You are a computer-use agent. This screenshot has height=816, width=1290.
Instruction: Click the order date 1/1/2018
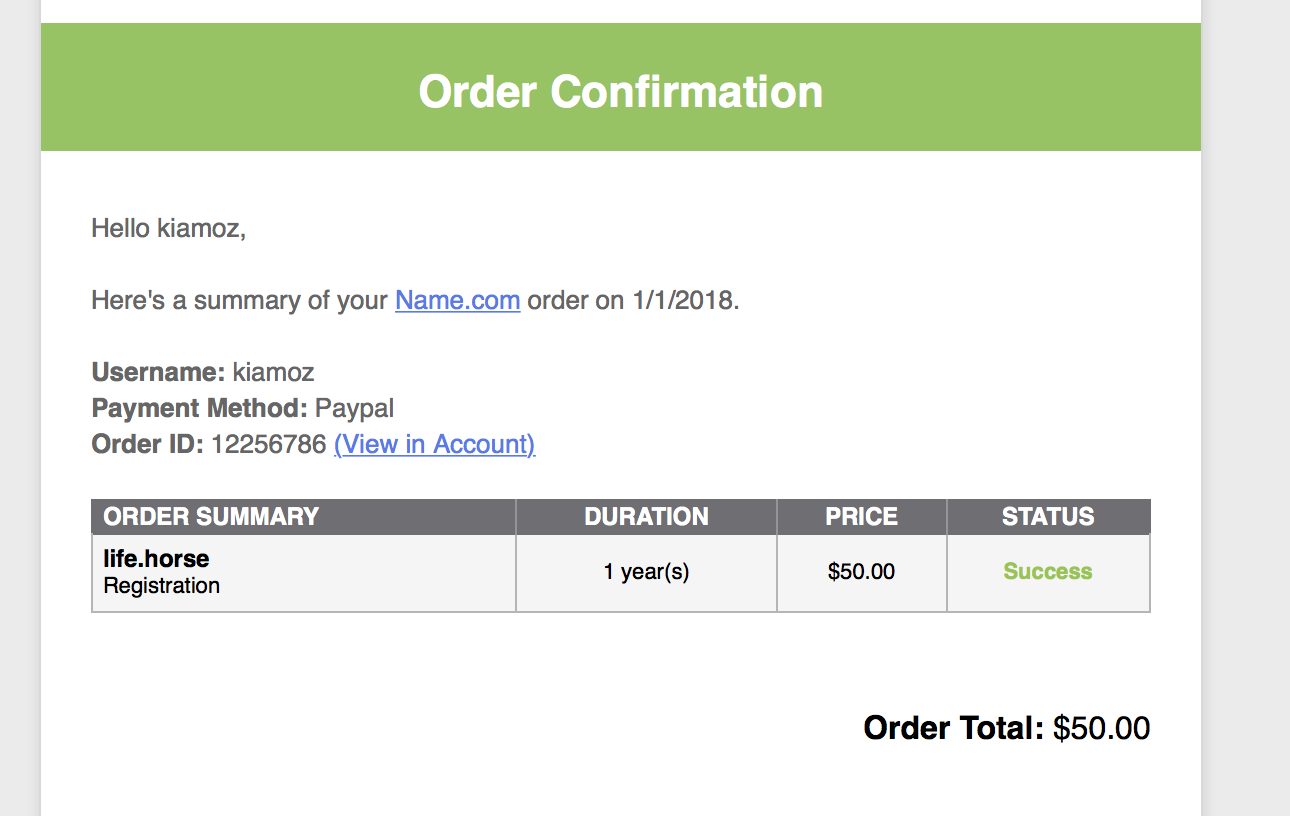pos(684,300)
